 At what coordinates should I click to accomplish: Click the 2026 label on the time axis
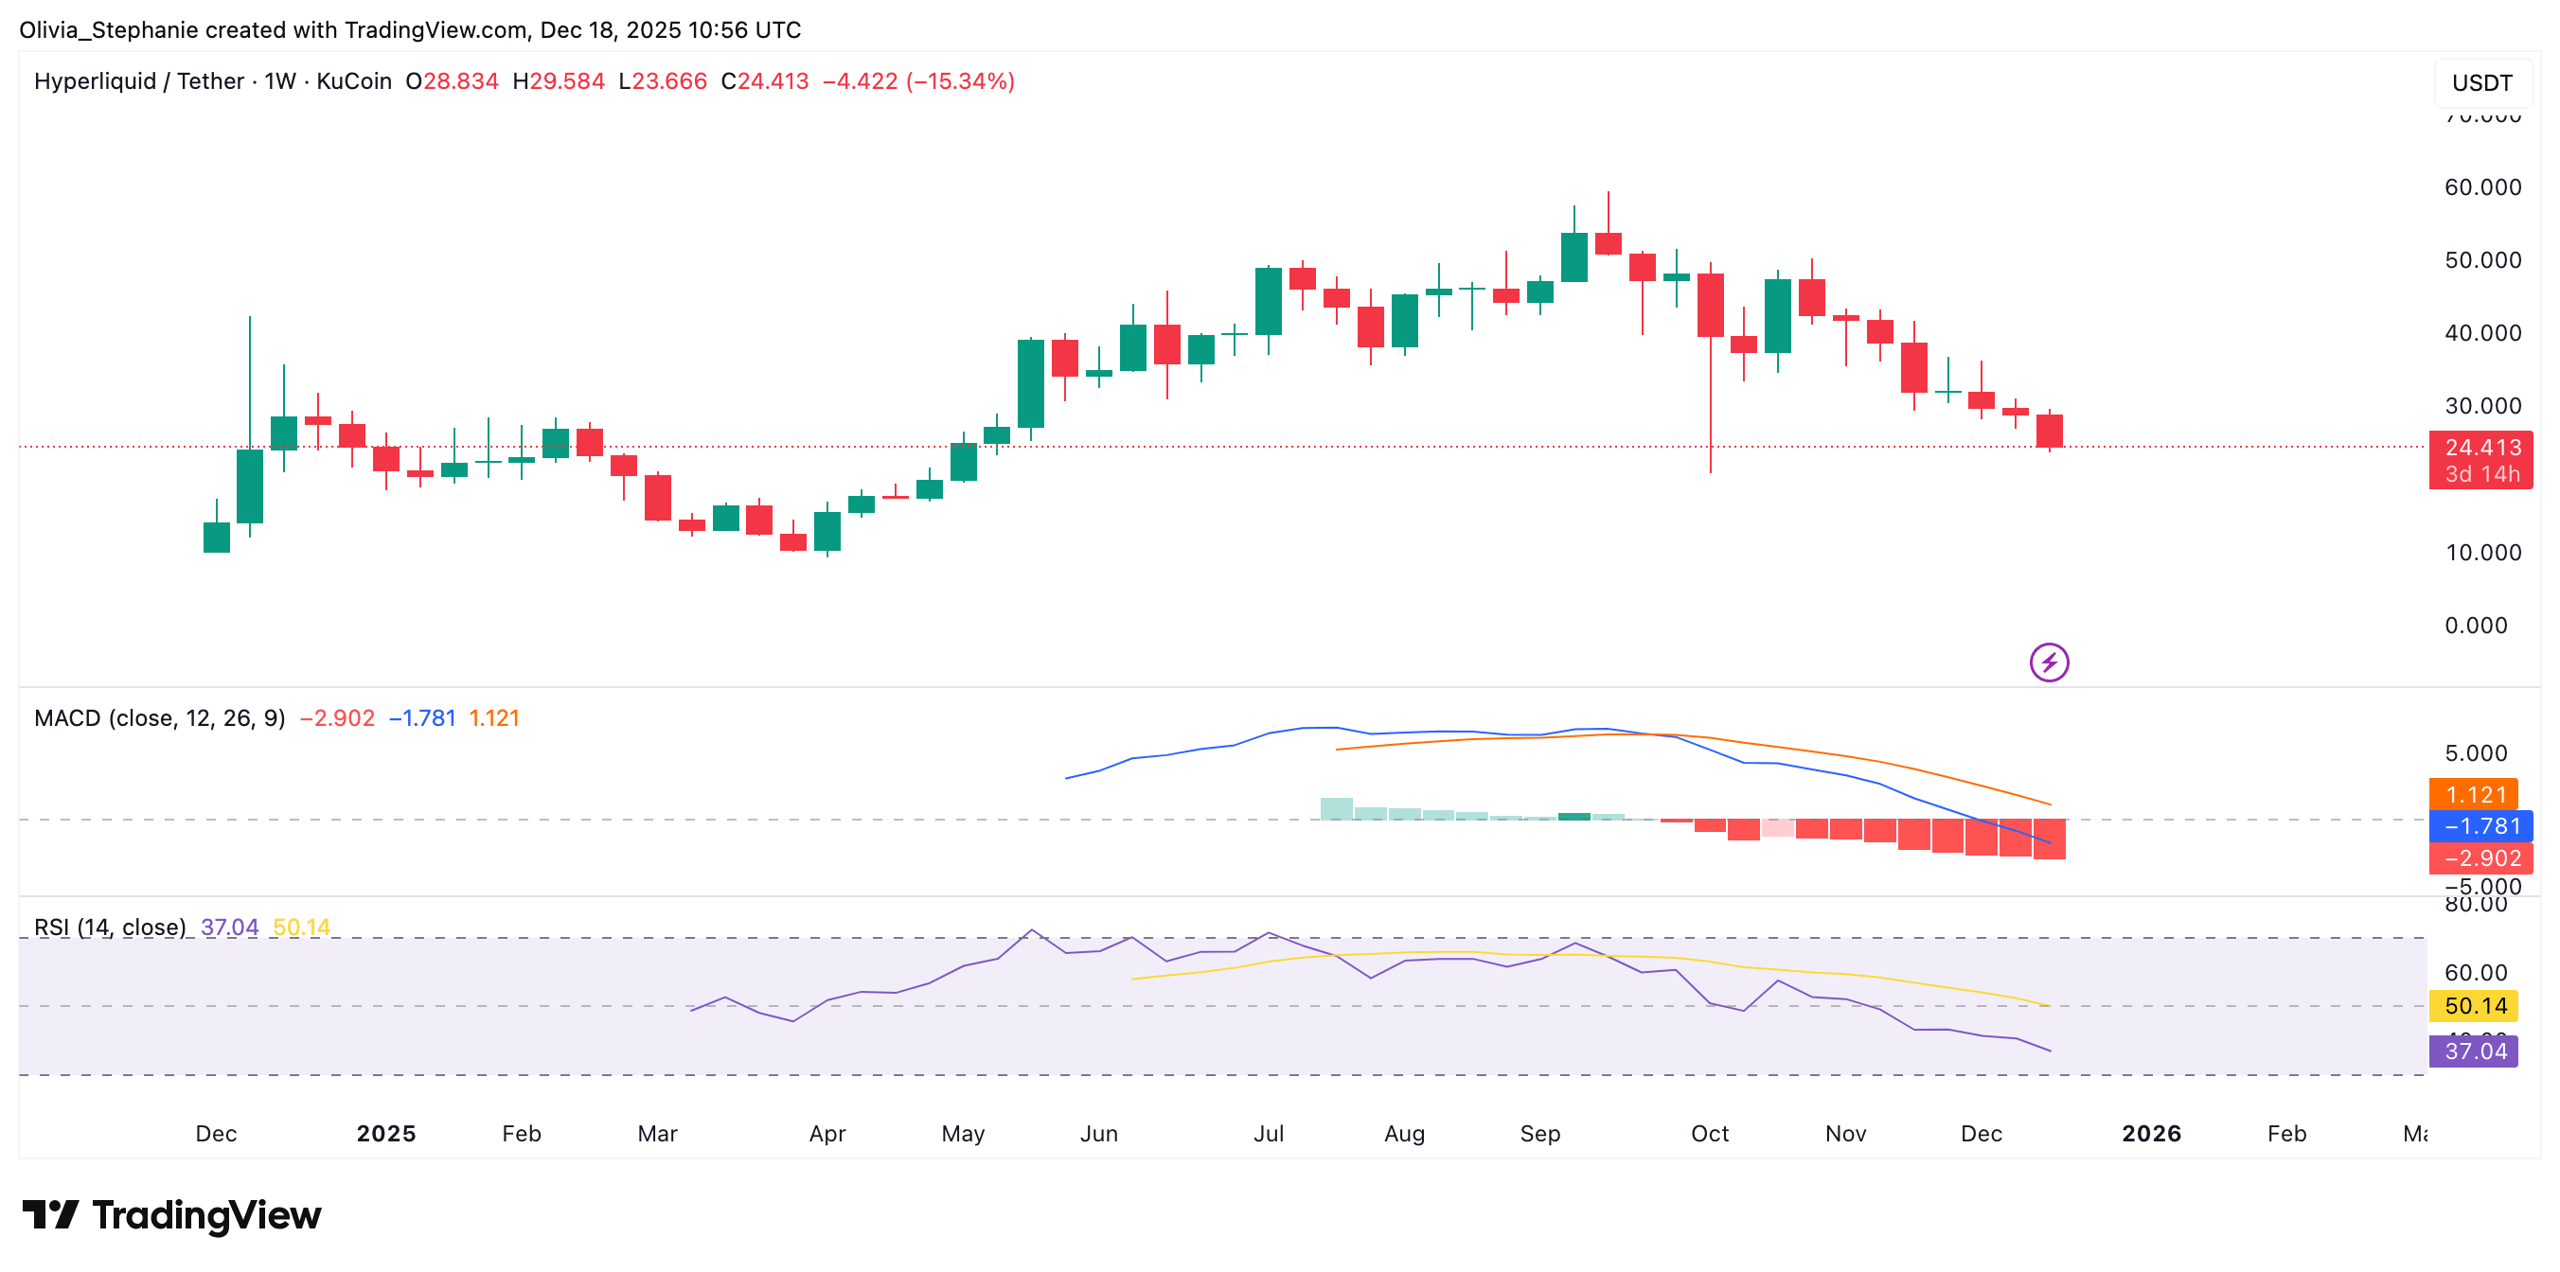coord(2152,1134)
